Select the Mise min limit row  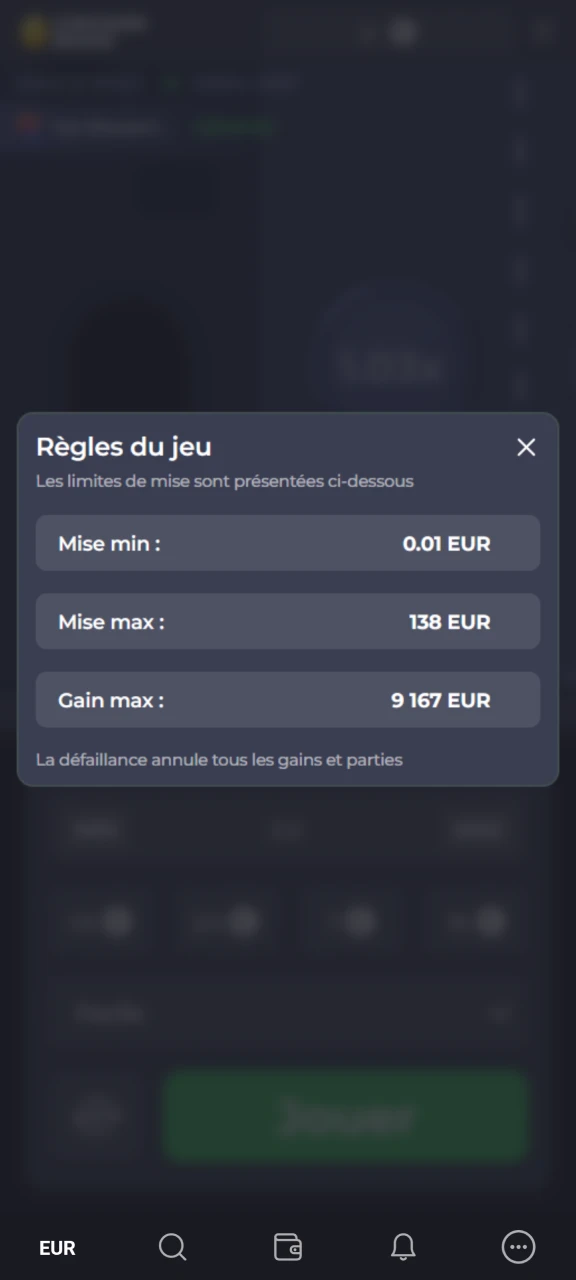point(288,543)
